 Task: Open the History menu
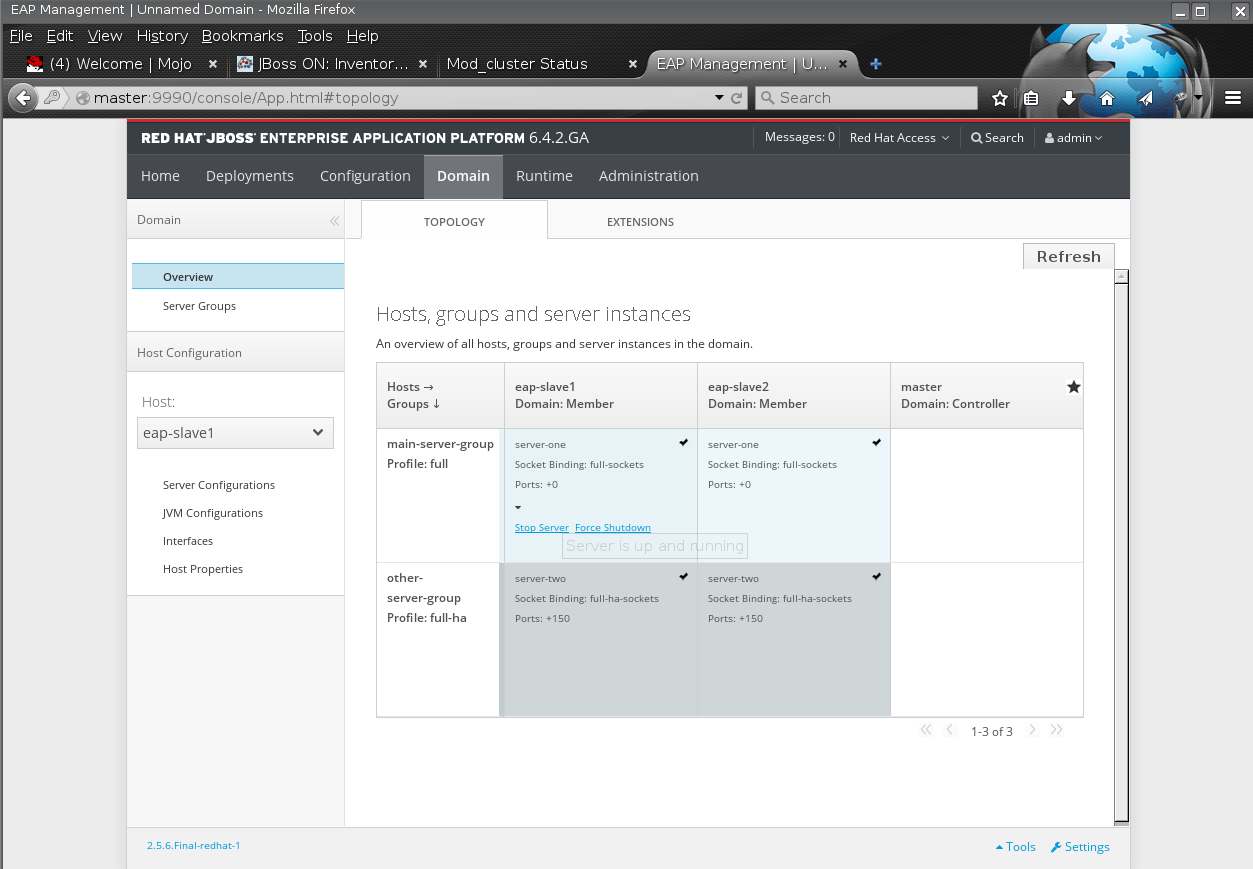click(162, 36)
